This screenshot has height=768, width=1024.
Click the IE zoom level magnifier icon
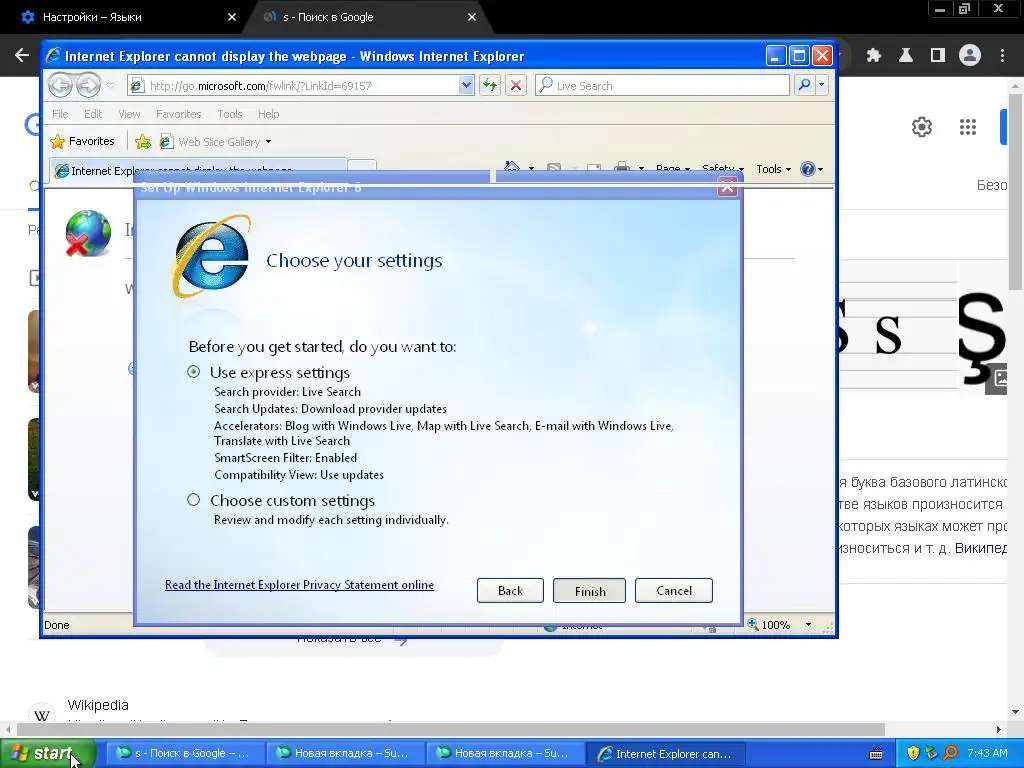[753, 625]
